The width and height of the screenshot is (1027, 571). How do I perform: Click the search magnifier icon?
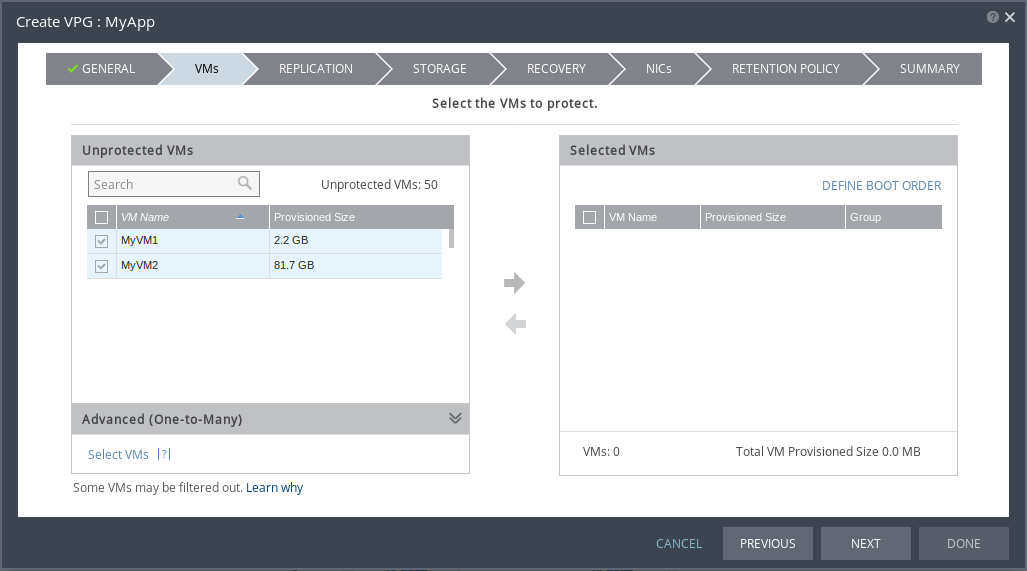click(245, 184)
